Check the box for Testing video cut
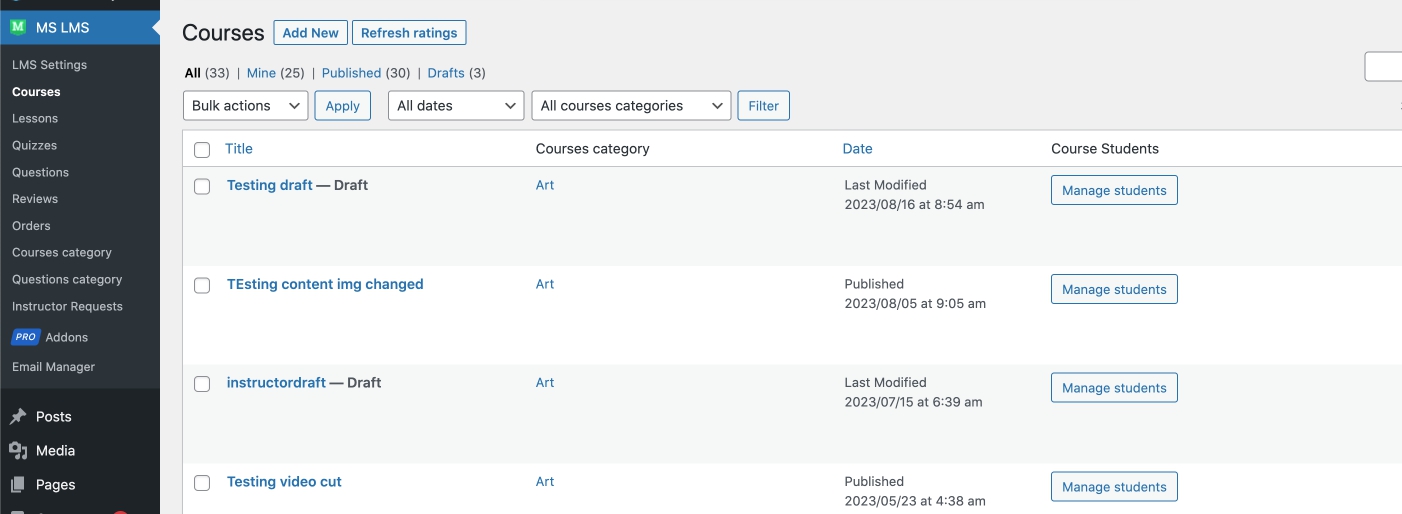The image size is (1402, 514). (202, 483)
